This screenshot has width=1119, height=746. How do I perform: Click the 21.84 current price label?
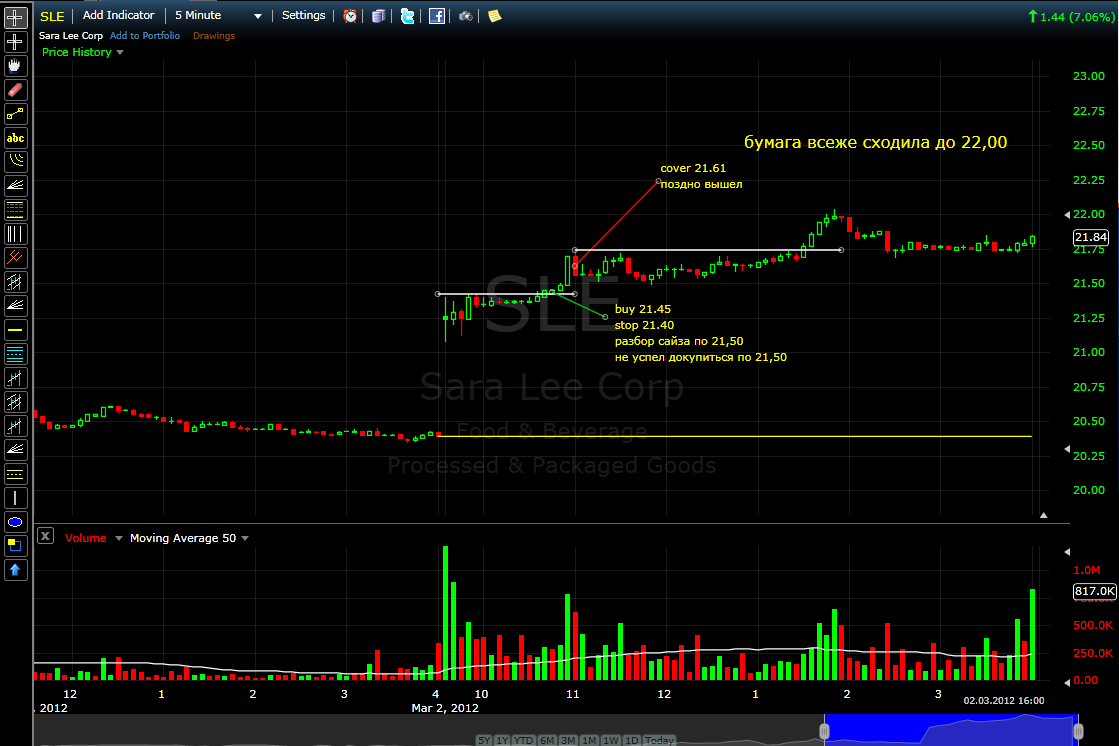(x=1090, y=237)
